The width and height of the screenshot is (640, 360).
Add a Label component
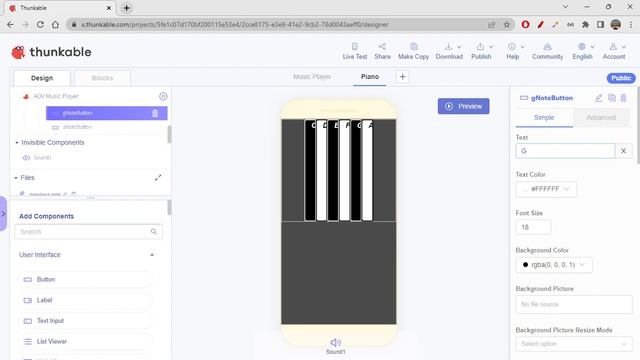click(85, 300)
